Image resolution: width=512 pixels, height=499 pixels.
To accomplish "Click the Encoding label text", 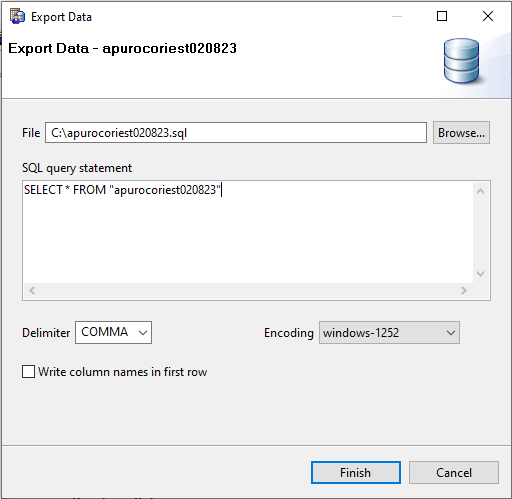I will (x=289, y=333).
